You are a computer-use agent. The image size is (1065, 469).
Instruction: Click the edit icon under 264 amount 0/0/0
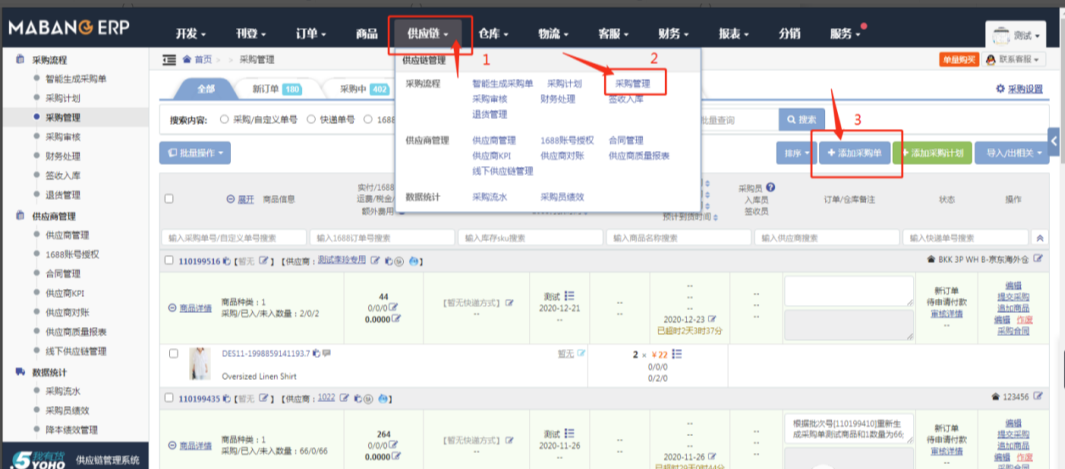click(392, 445)
